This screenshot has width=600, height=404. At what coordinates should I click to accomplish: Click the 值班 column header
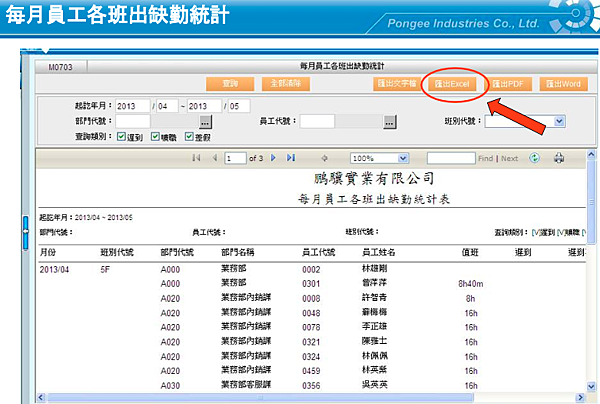click(x=470, y=252)
